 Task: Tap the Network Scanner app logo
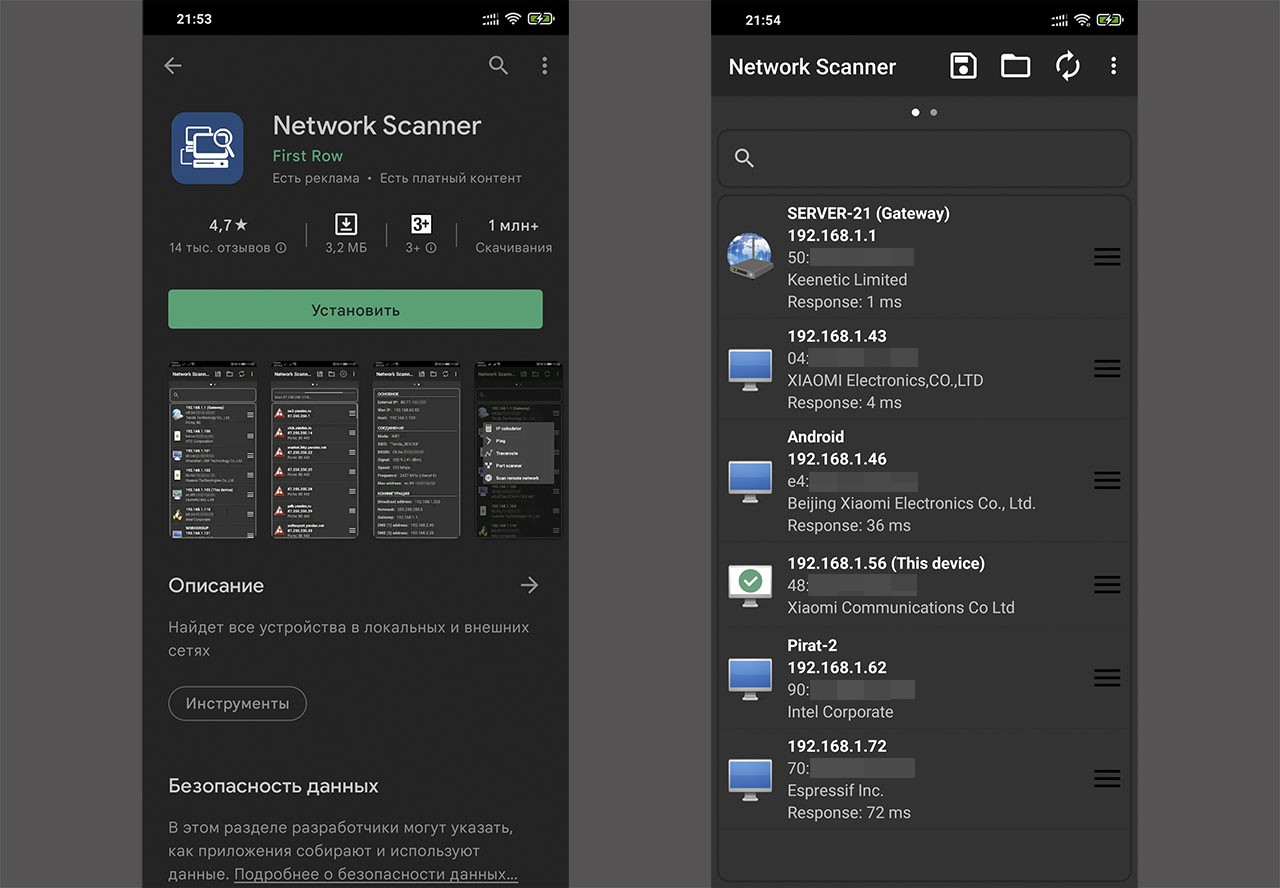(x=207, y=148)
